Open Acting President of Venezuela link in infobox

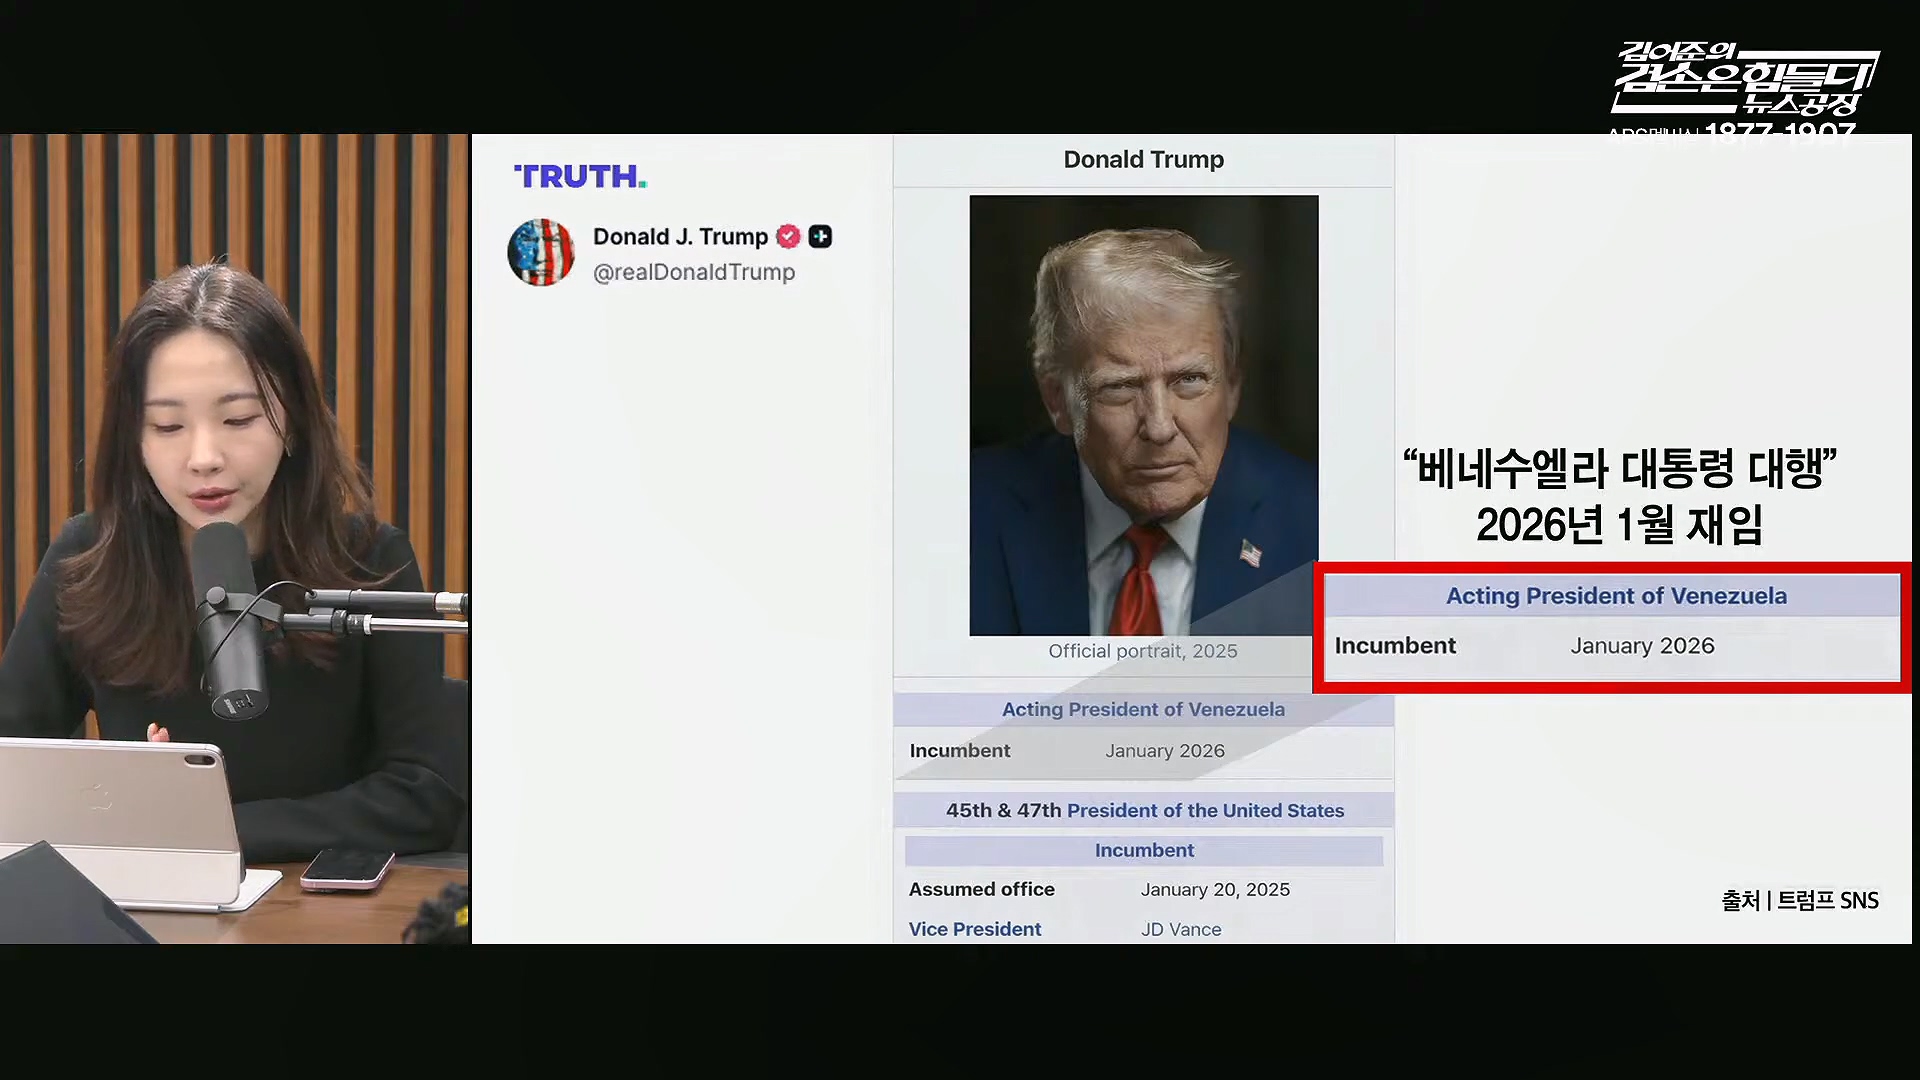(x=1143, y=709)
